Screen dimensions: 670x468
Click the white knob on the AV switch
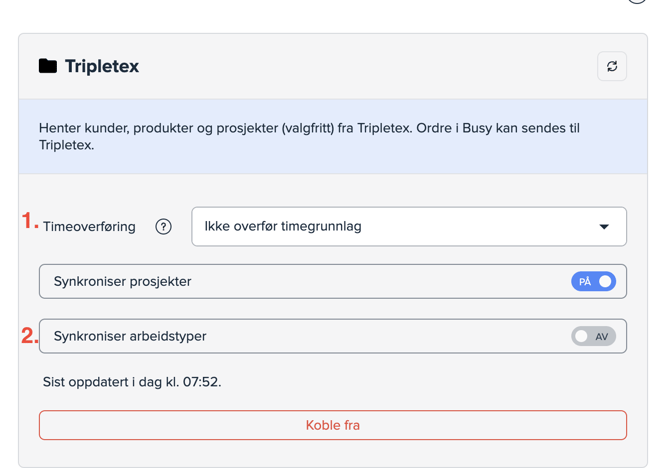point(581,337)
